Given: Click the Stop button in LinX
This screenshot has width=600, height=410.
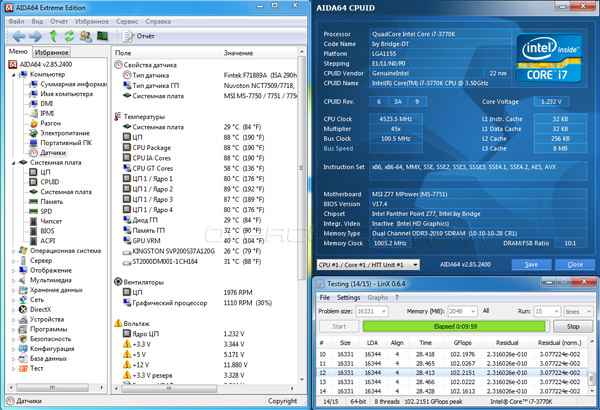Looking at the screenshot, I should (x=573, y=327).
